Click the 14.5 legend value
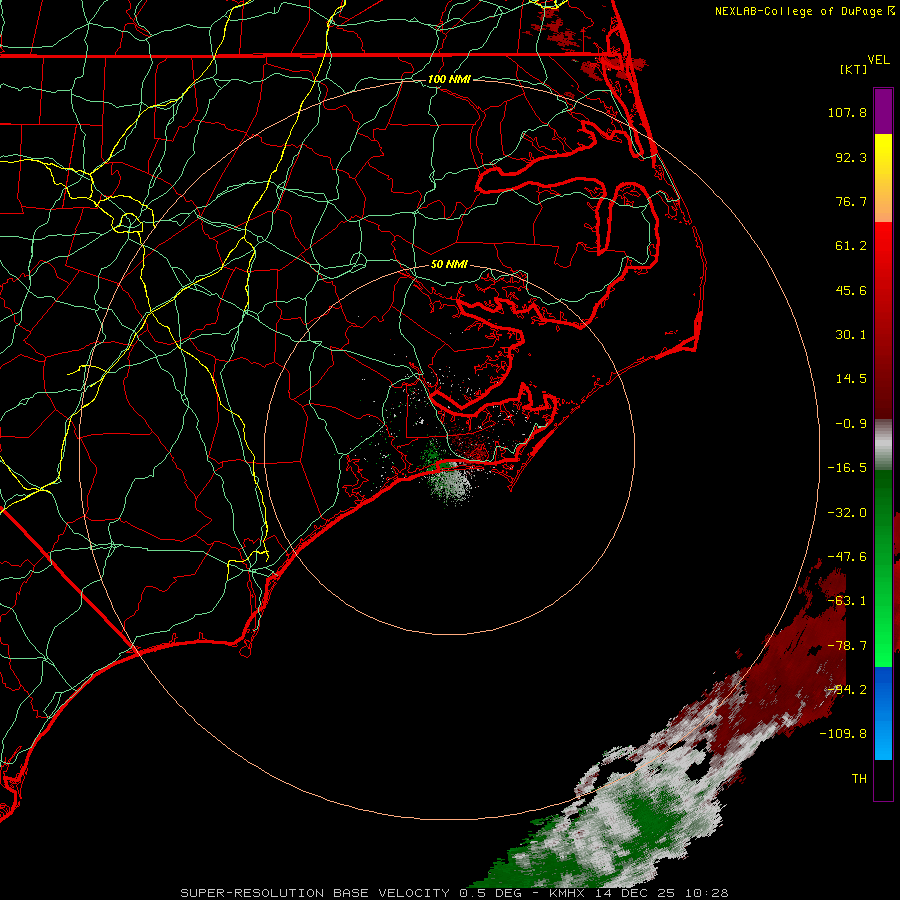 tap(851, 379)
